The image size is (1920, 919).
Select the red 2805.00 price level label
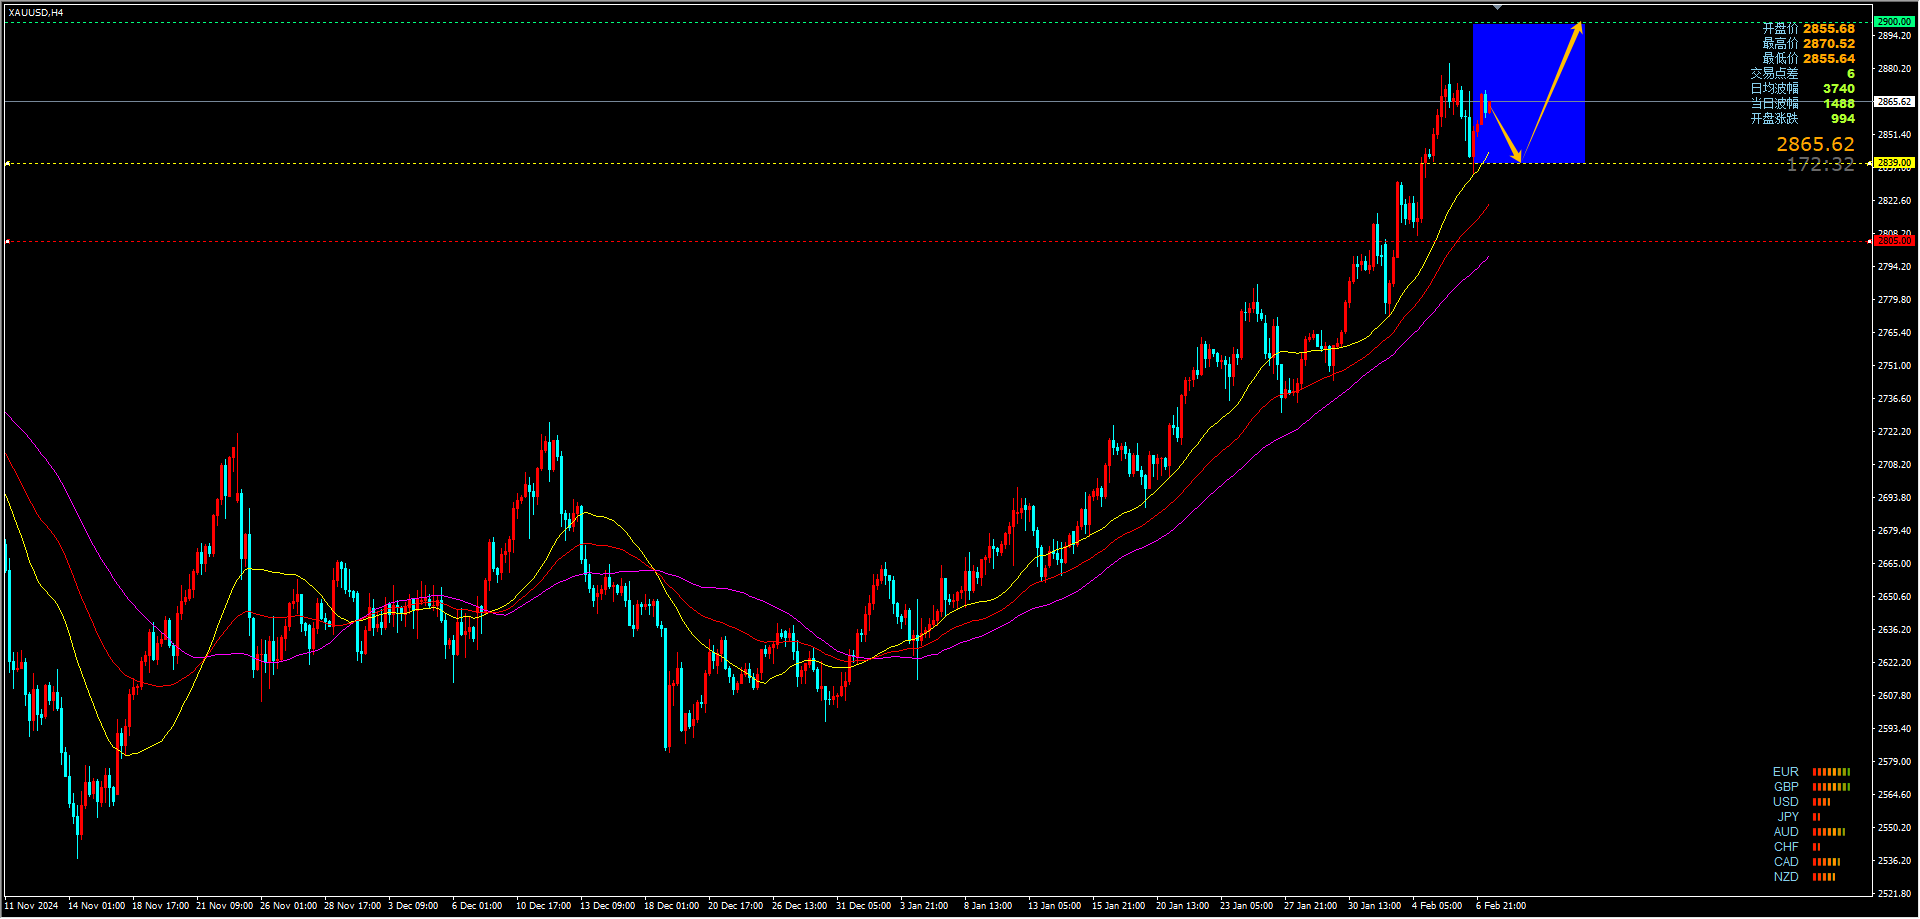[1894, 240]
